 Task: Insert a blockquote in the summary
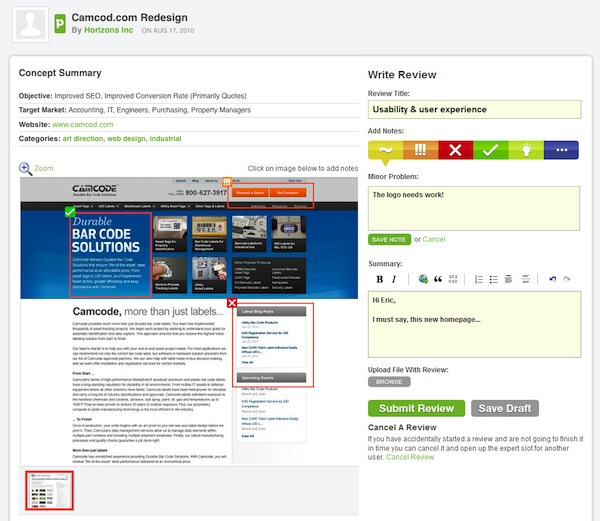tap(440, 278)
